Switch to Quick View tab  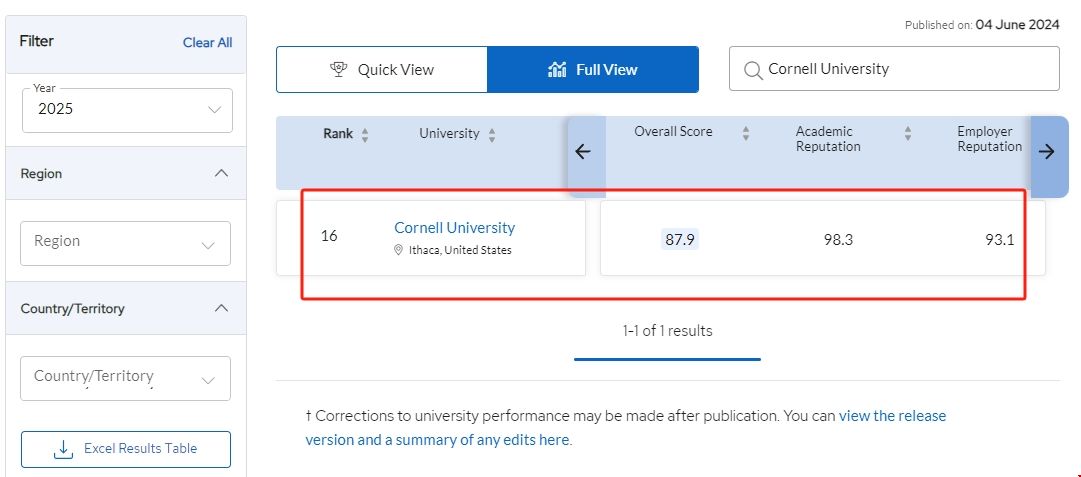(x=382, y=70)
